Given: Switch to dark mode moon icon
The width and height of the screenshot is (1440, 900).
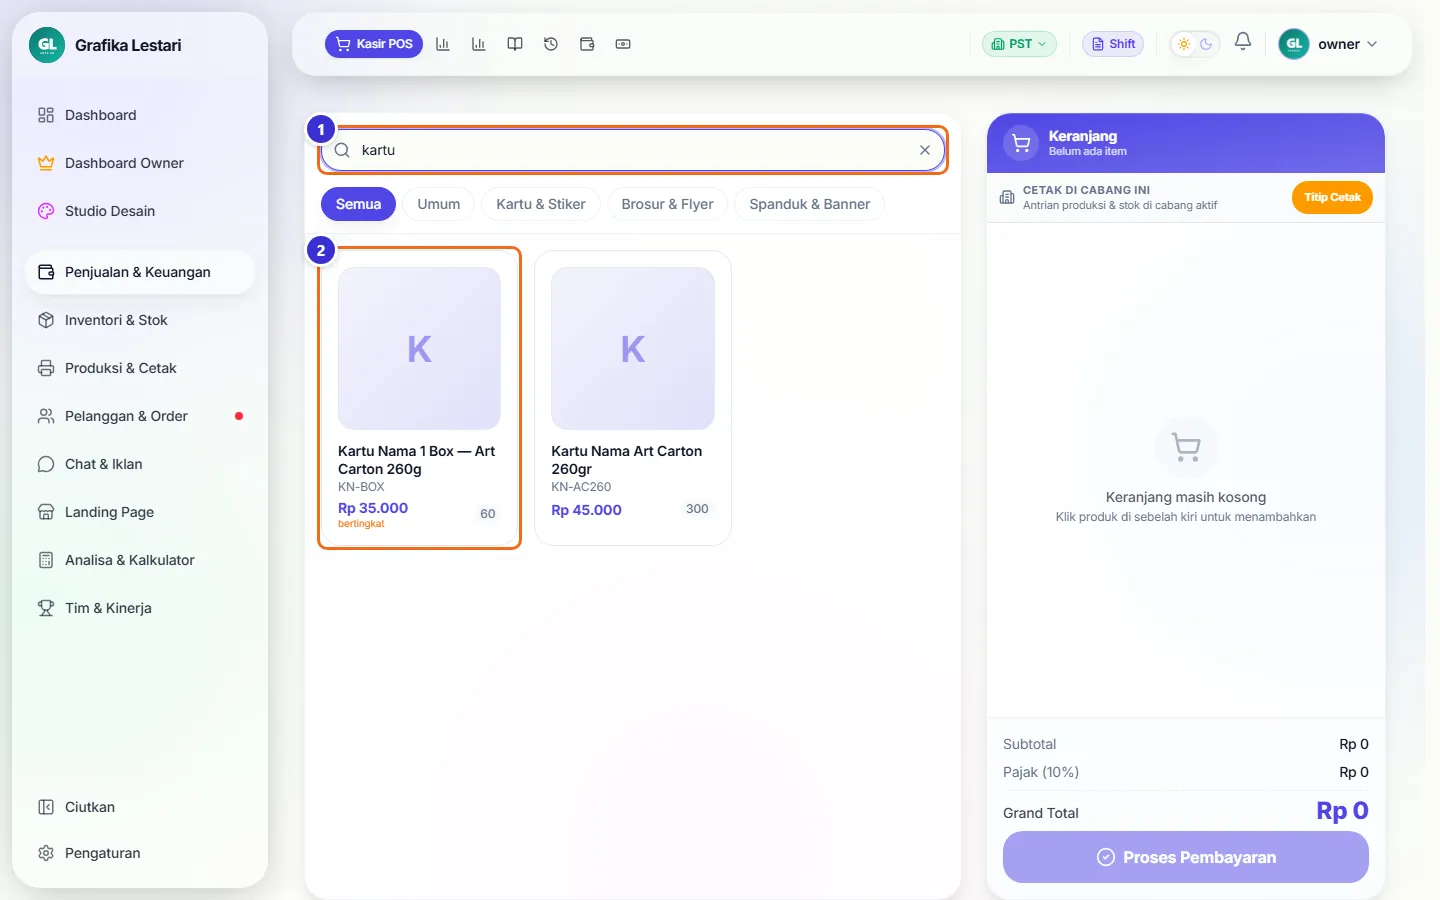Looking at the screenshot, I should tap(1206, 44).
